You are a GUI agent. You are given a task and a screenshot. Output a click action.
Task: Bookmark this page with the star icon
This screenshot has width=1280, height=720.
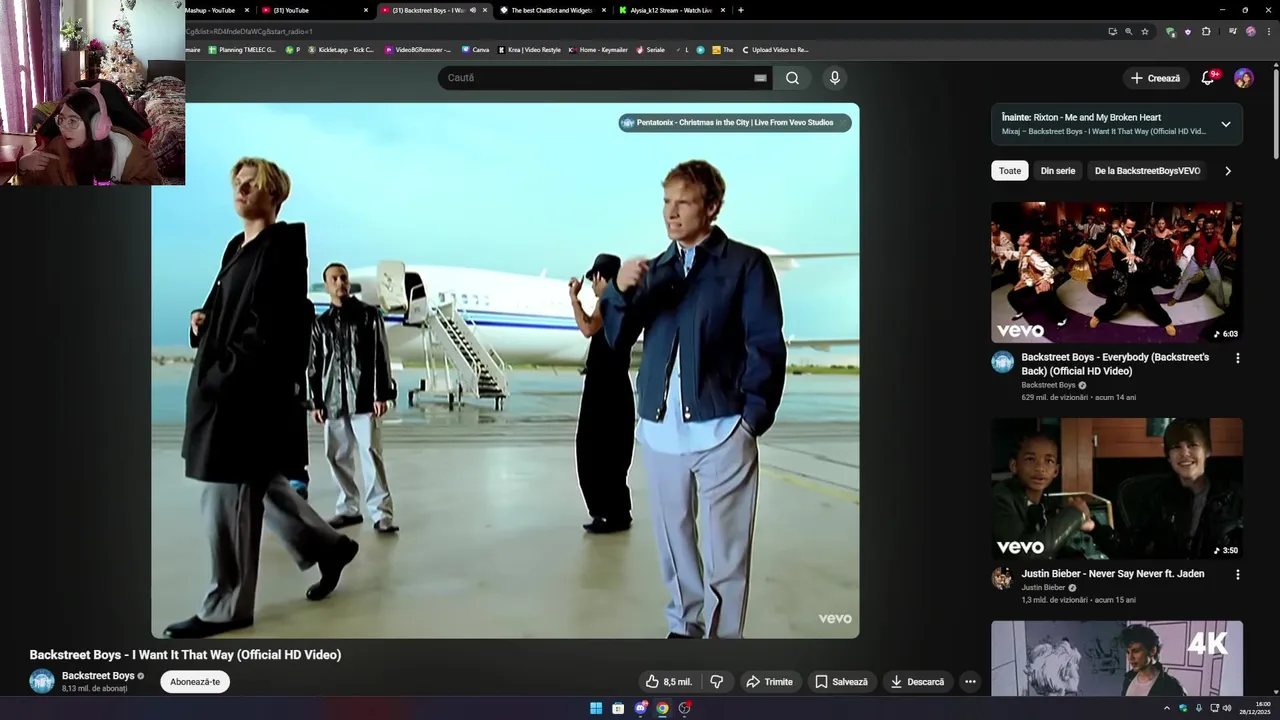(1145, 32)
